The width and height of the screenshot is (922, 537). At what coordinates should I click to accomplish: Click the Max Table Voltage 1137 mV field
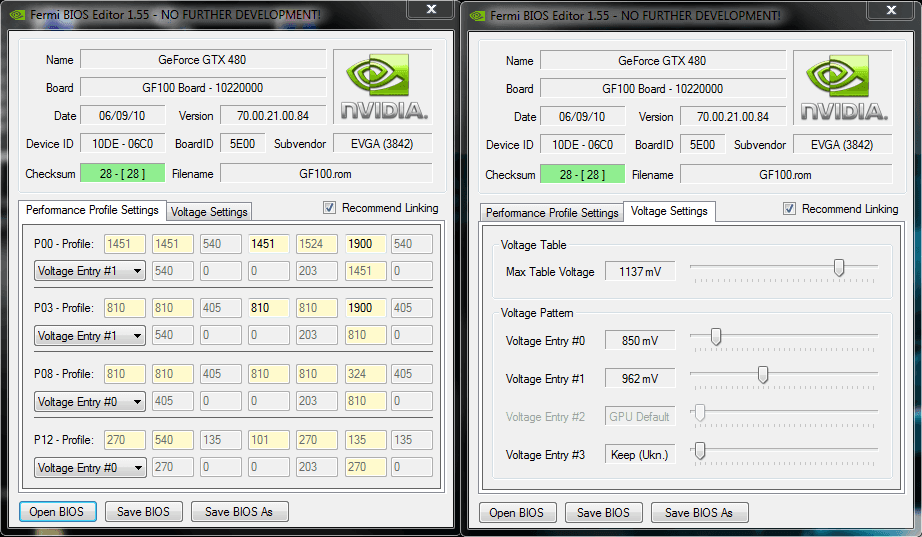(640, 271)
